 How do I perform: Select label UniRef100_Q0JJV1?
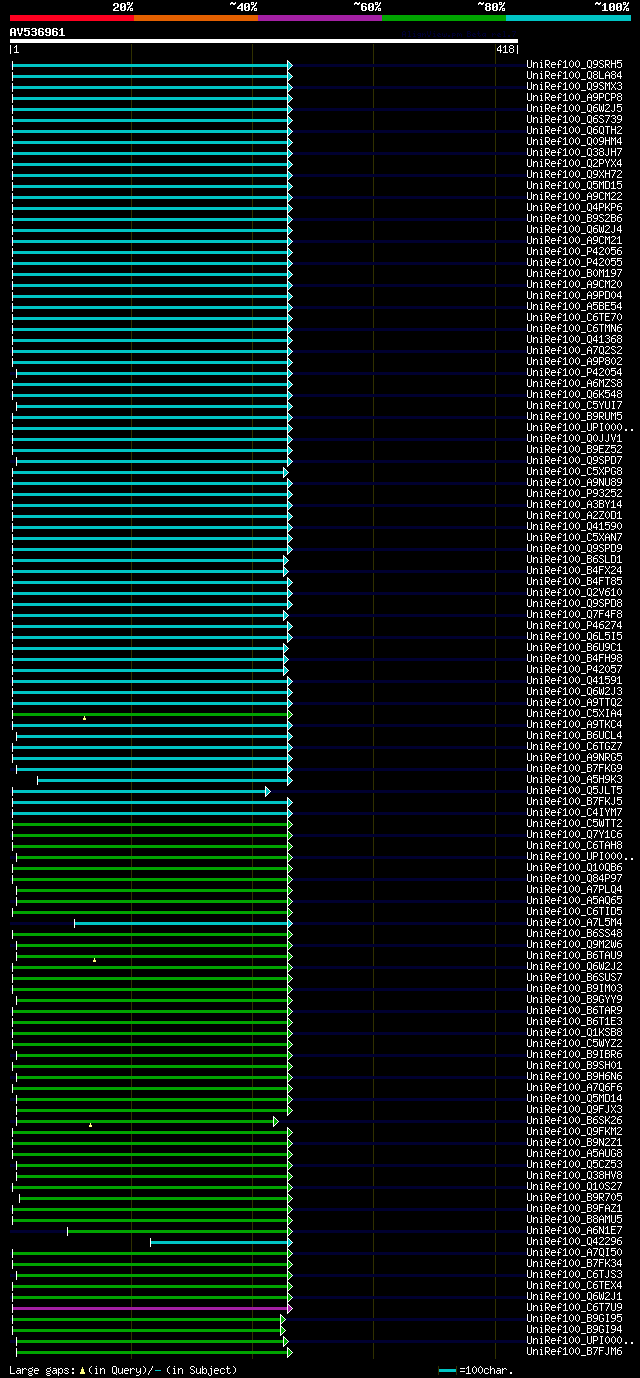(x=574, y=438)
